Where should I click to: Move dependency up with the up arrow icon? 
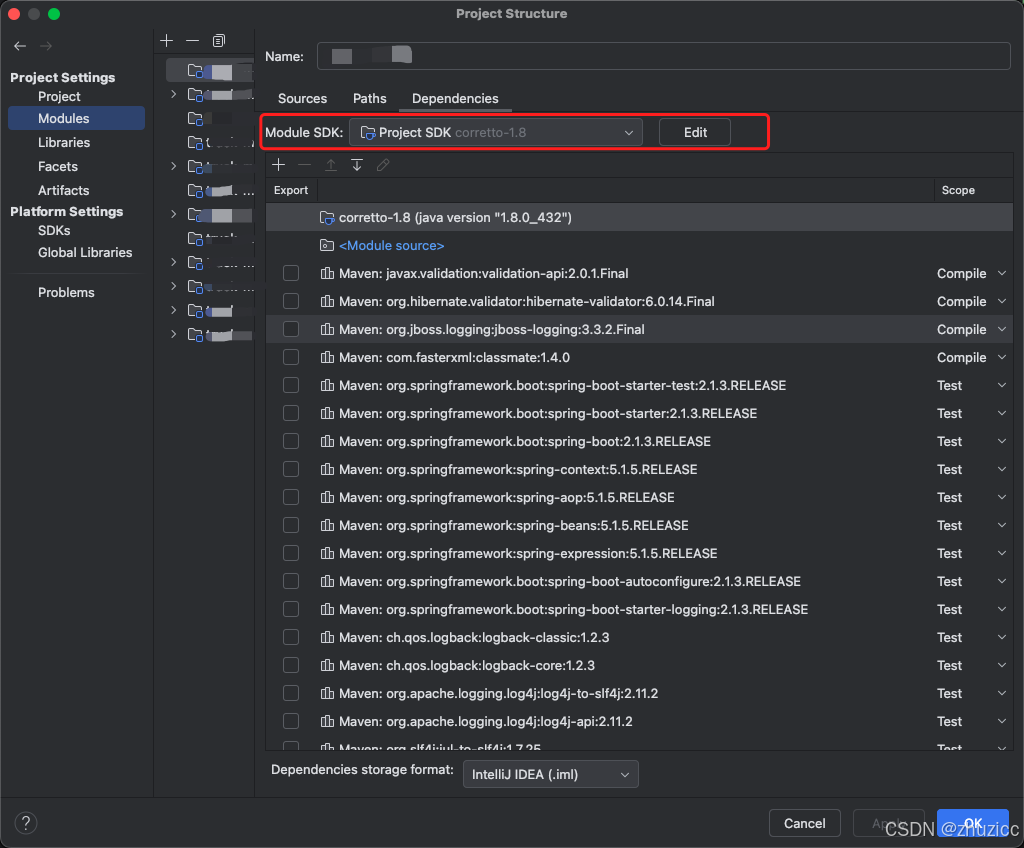(x=331, y=165)
